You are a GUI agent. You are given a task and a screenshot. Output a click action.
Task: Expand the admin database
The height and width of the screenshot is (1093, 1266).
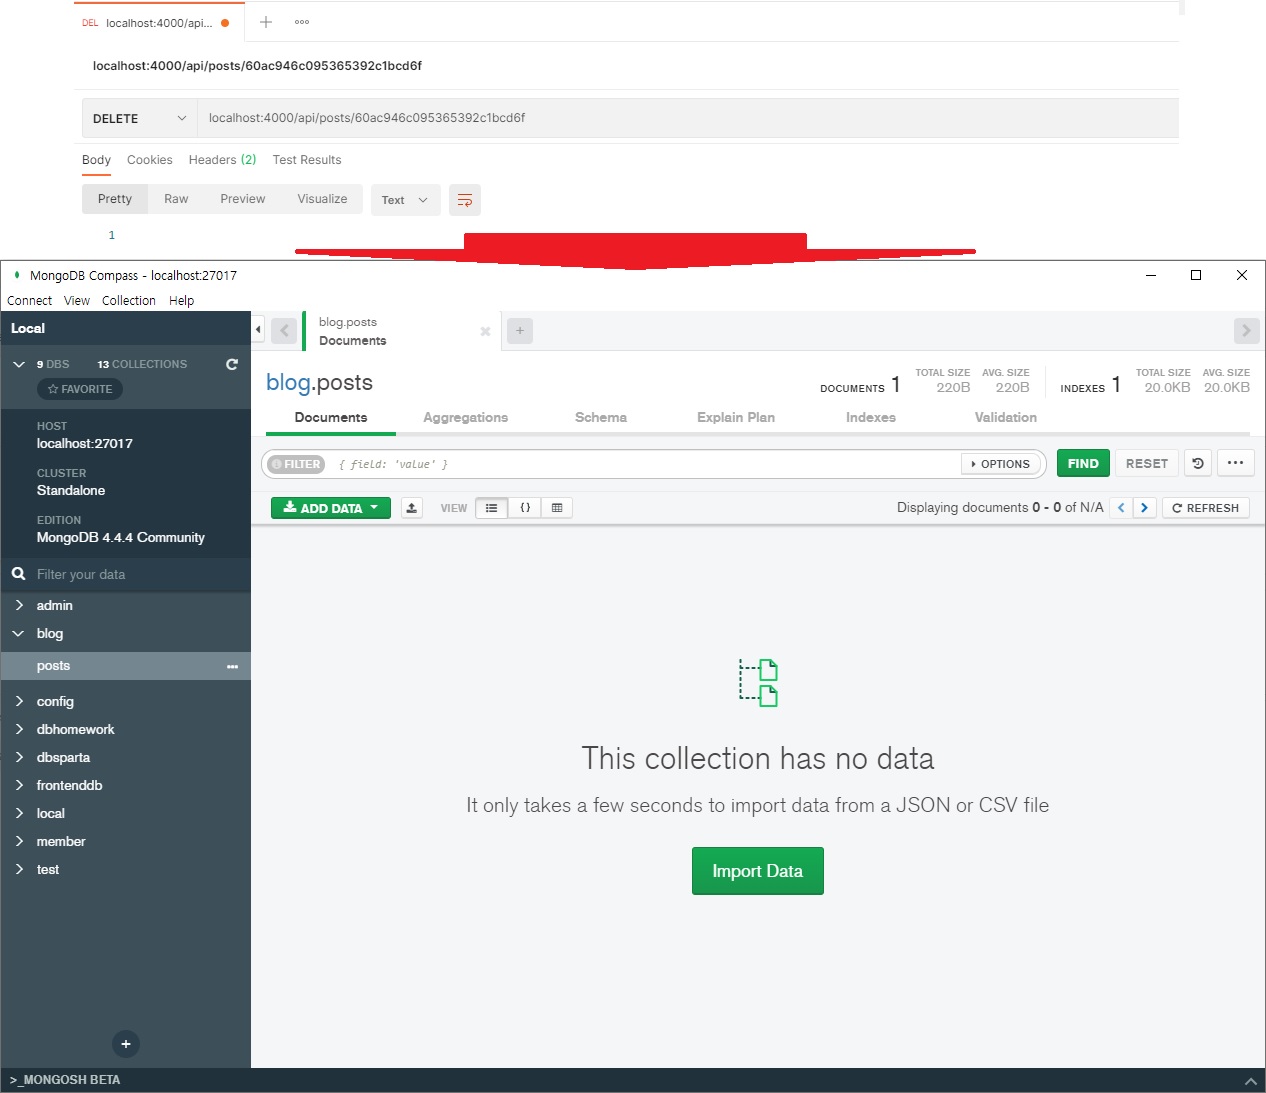coord(19,605)
